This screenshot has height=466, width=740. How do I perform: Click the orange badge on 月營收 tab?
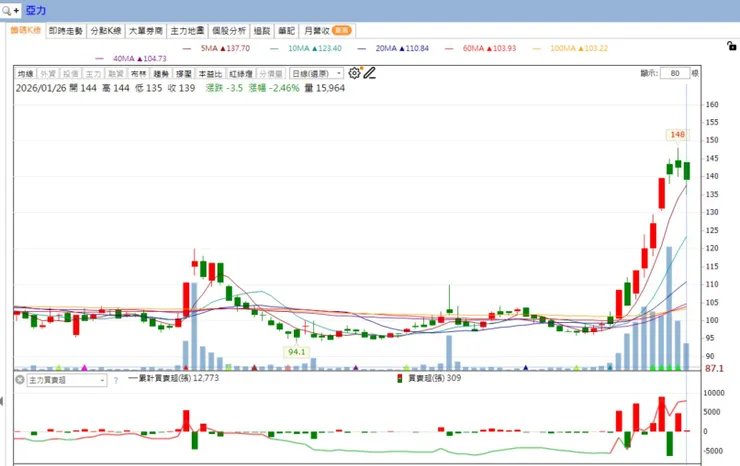coord(341,31)
